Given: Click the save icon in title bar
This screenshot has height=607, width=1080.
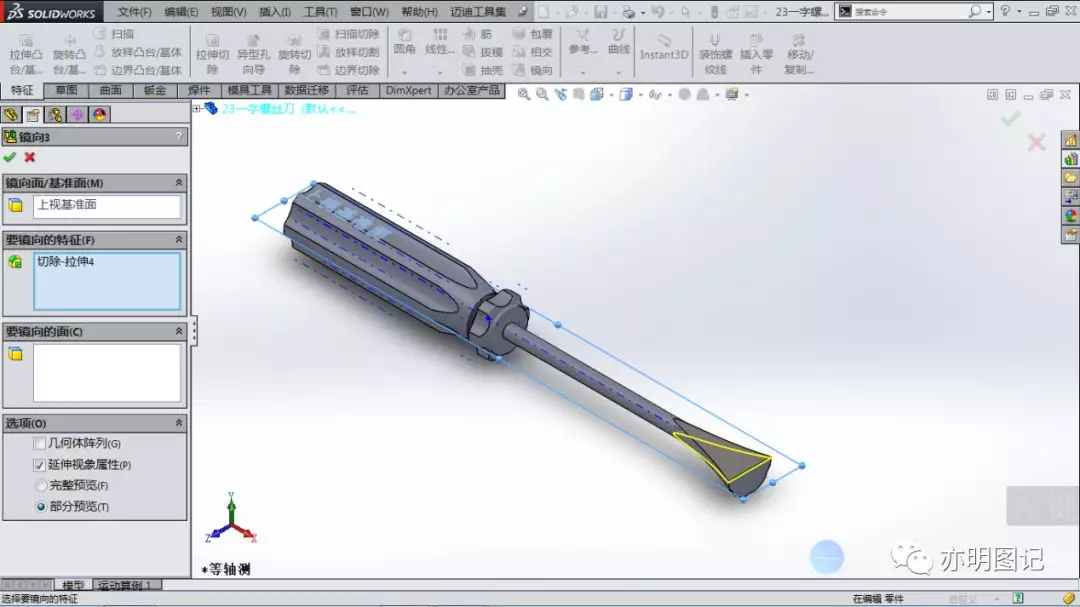Looking at the screenshot, I should (x=601, y=12).
